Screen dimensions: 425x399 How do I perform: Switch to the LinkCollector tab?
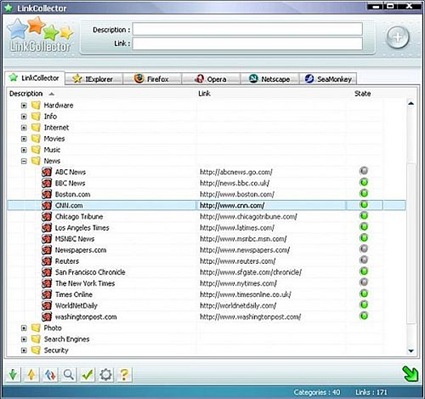(34, 78)
